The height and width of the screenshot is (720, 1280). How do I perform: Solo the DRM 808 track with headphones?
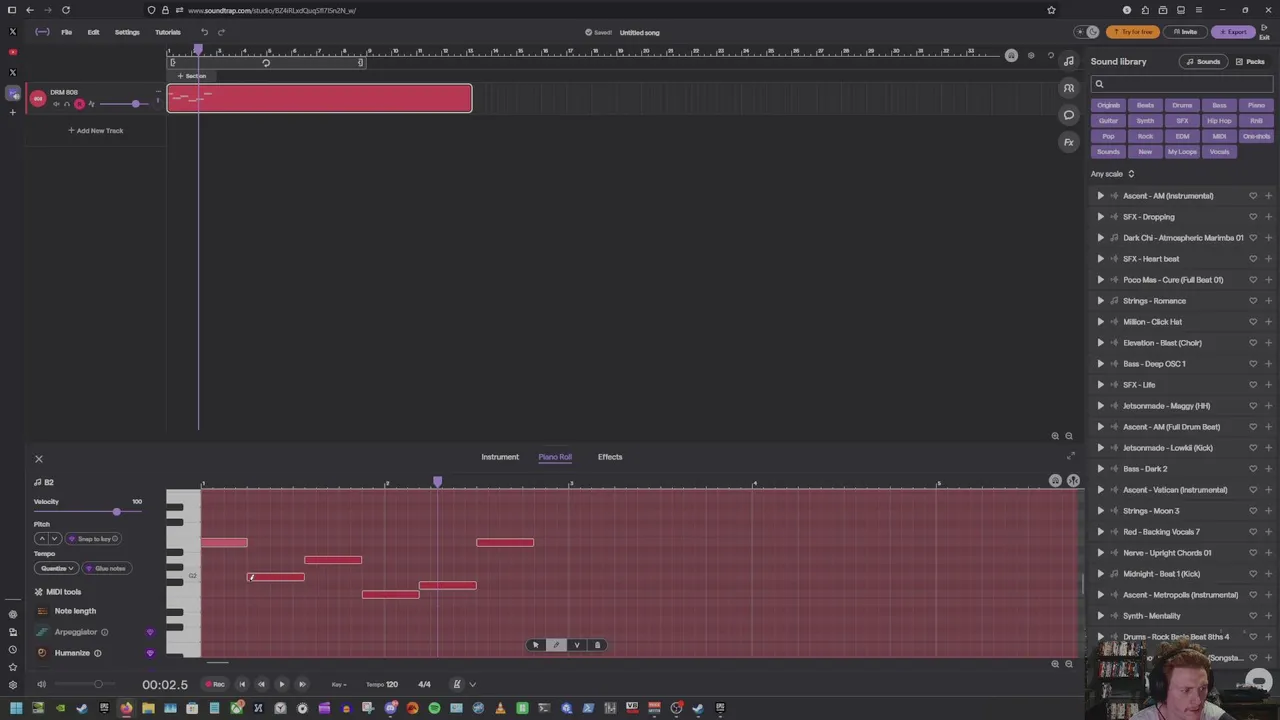pos(67,104)
